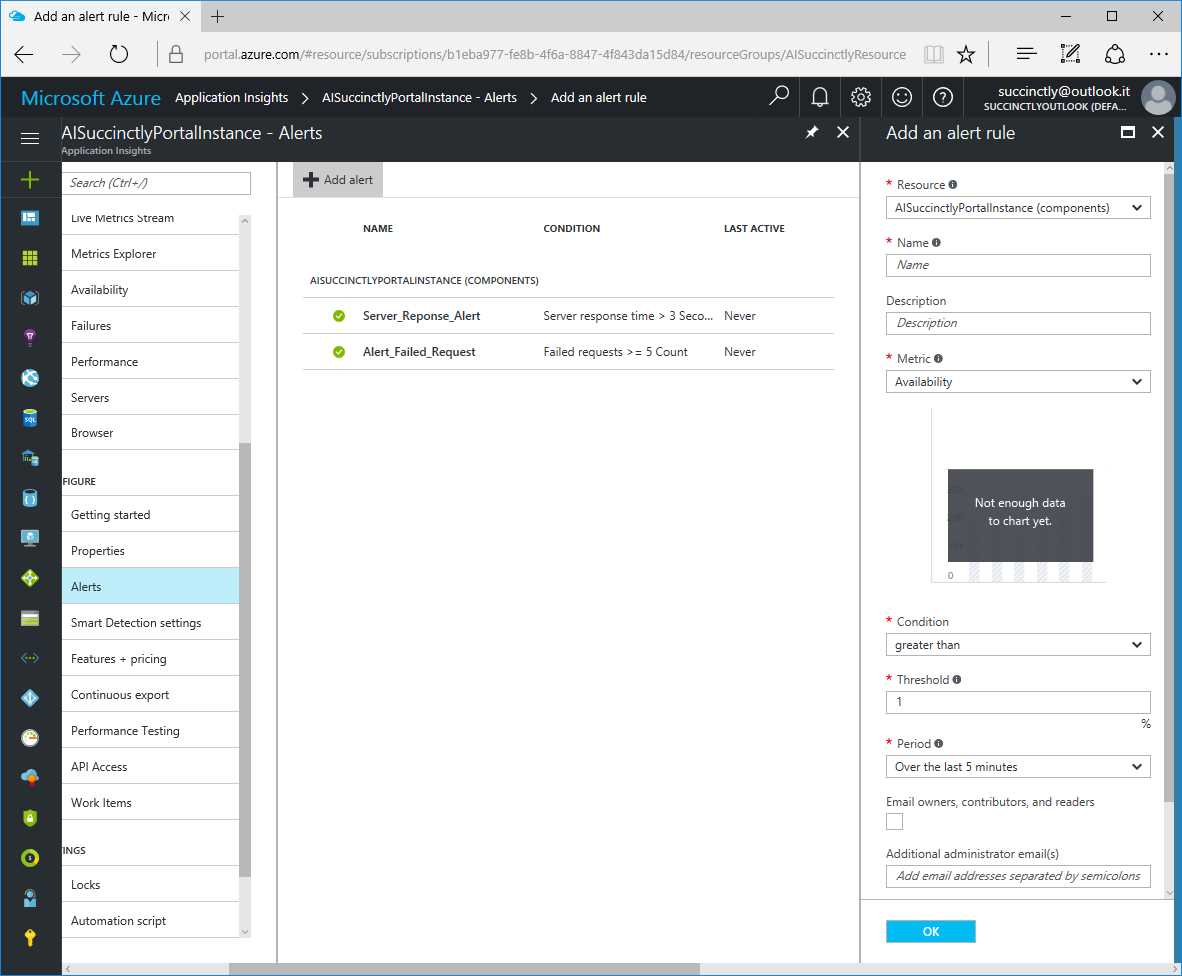Open the Monitor gauge icon in sidebar
Viewport: 1182px width, 976px height.
[30, 738]
